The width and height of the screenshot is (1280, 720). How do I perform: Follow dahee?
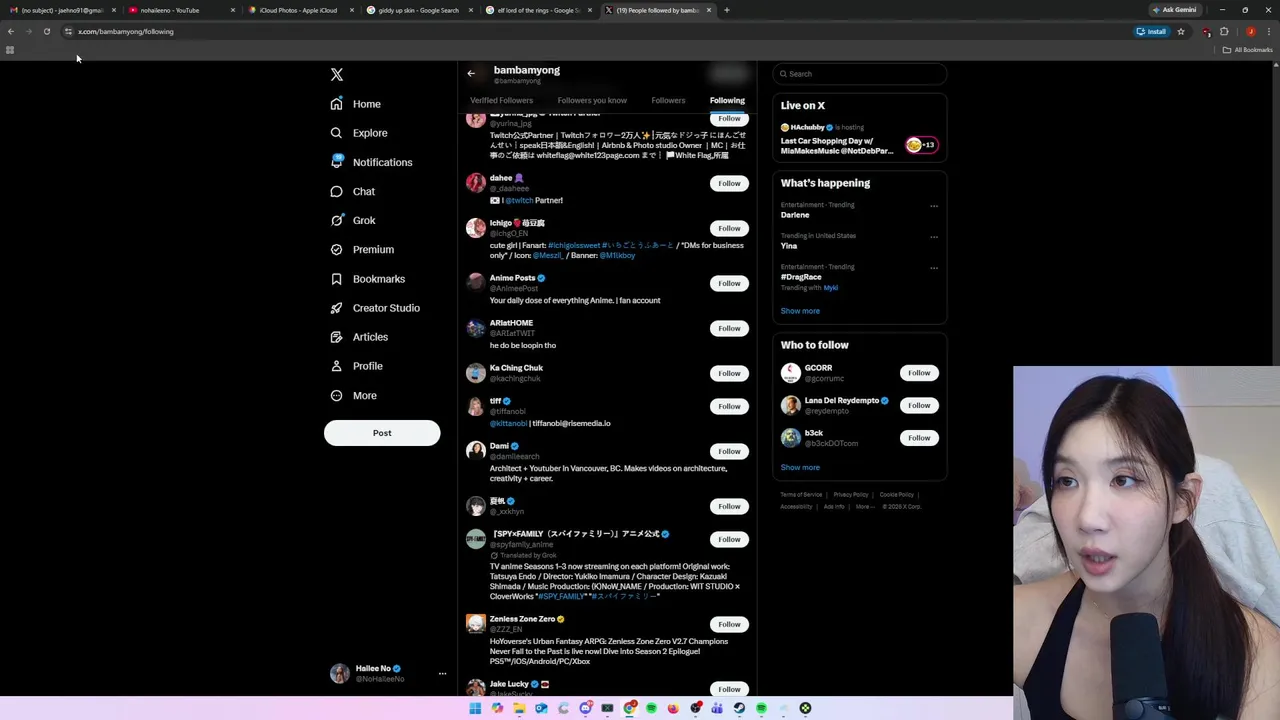729,183
